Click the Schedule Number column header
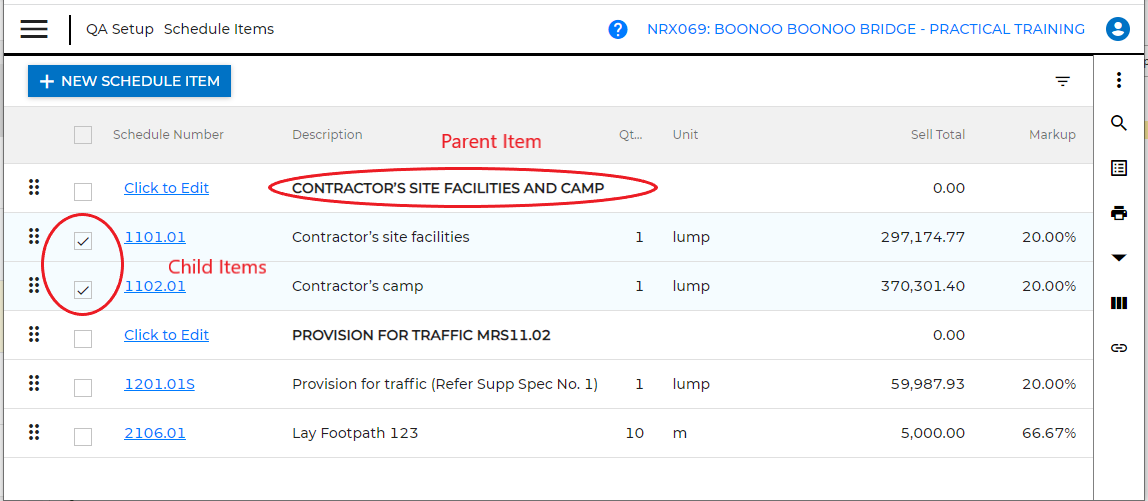1148x501 pixels. point(168,135)
